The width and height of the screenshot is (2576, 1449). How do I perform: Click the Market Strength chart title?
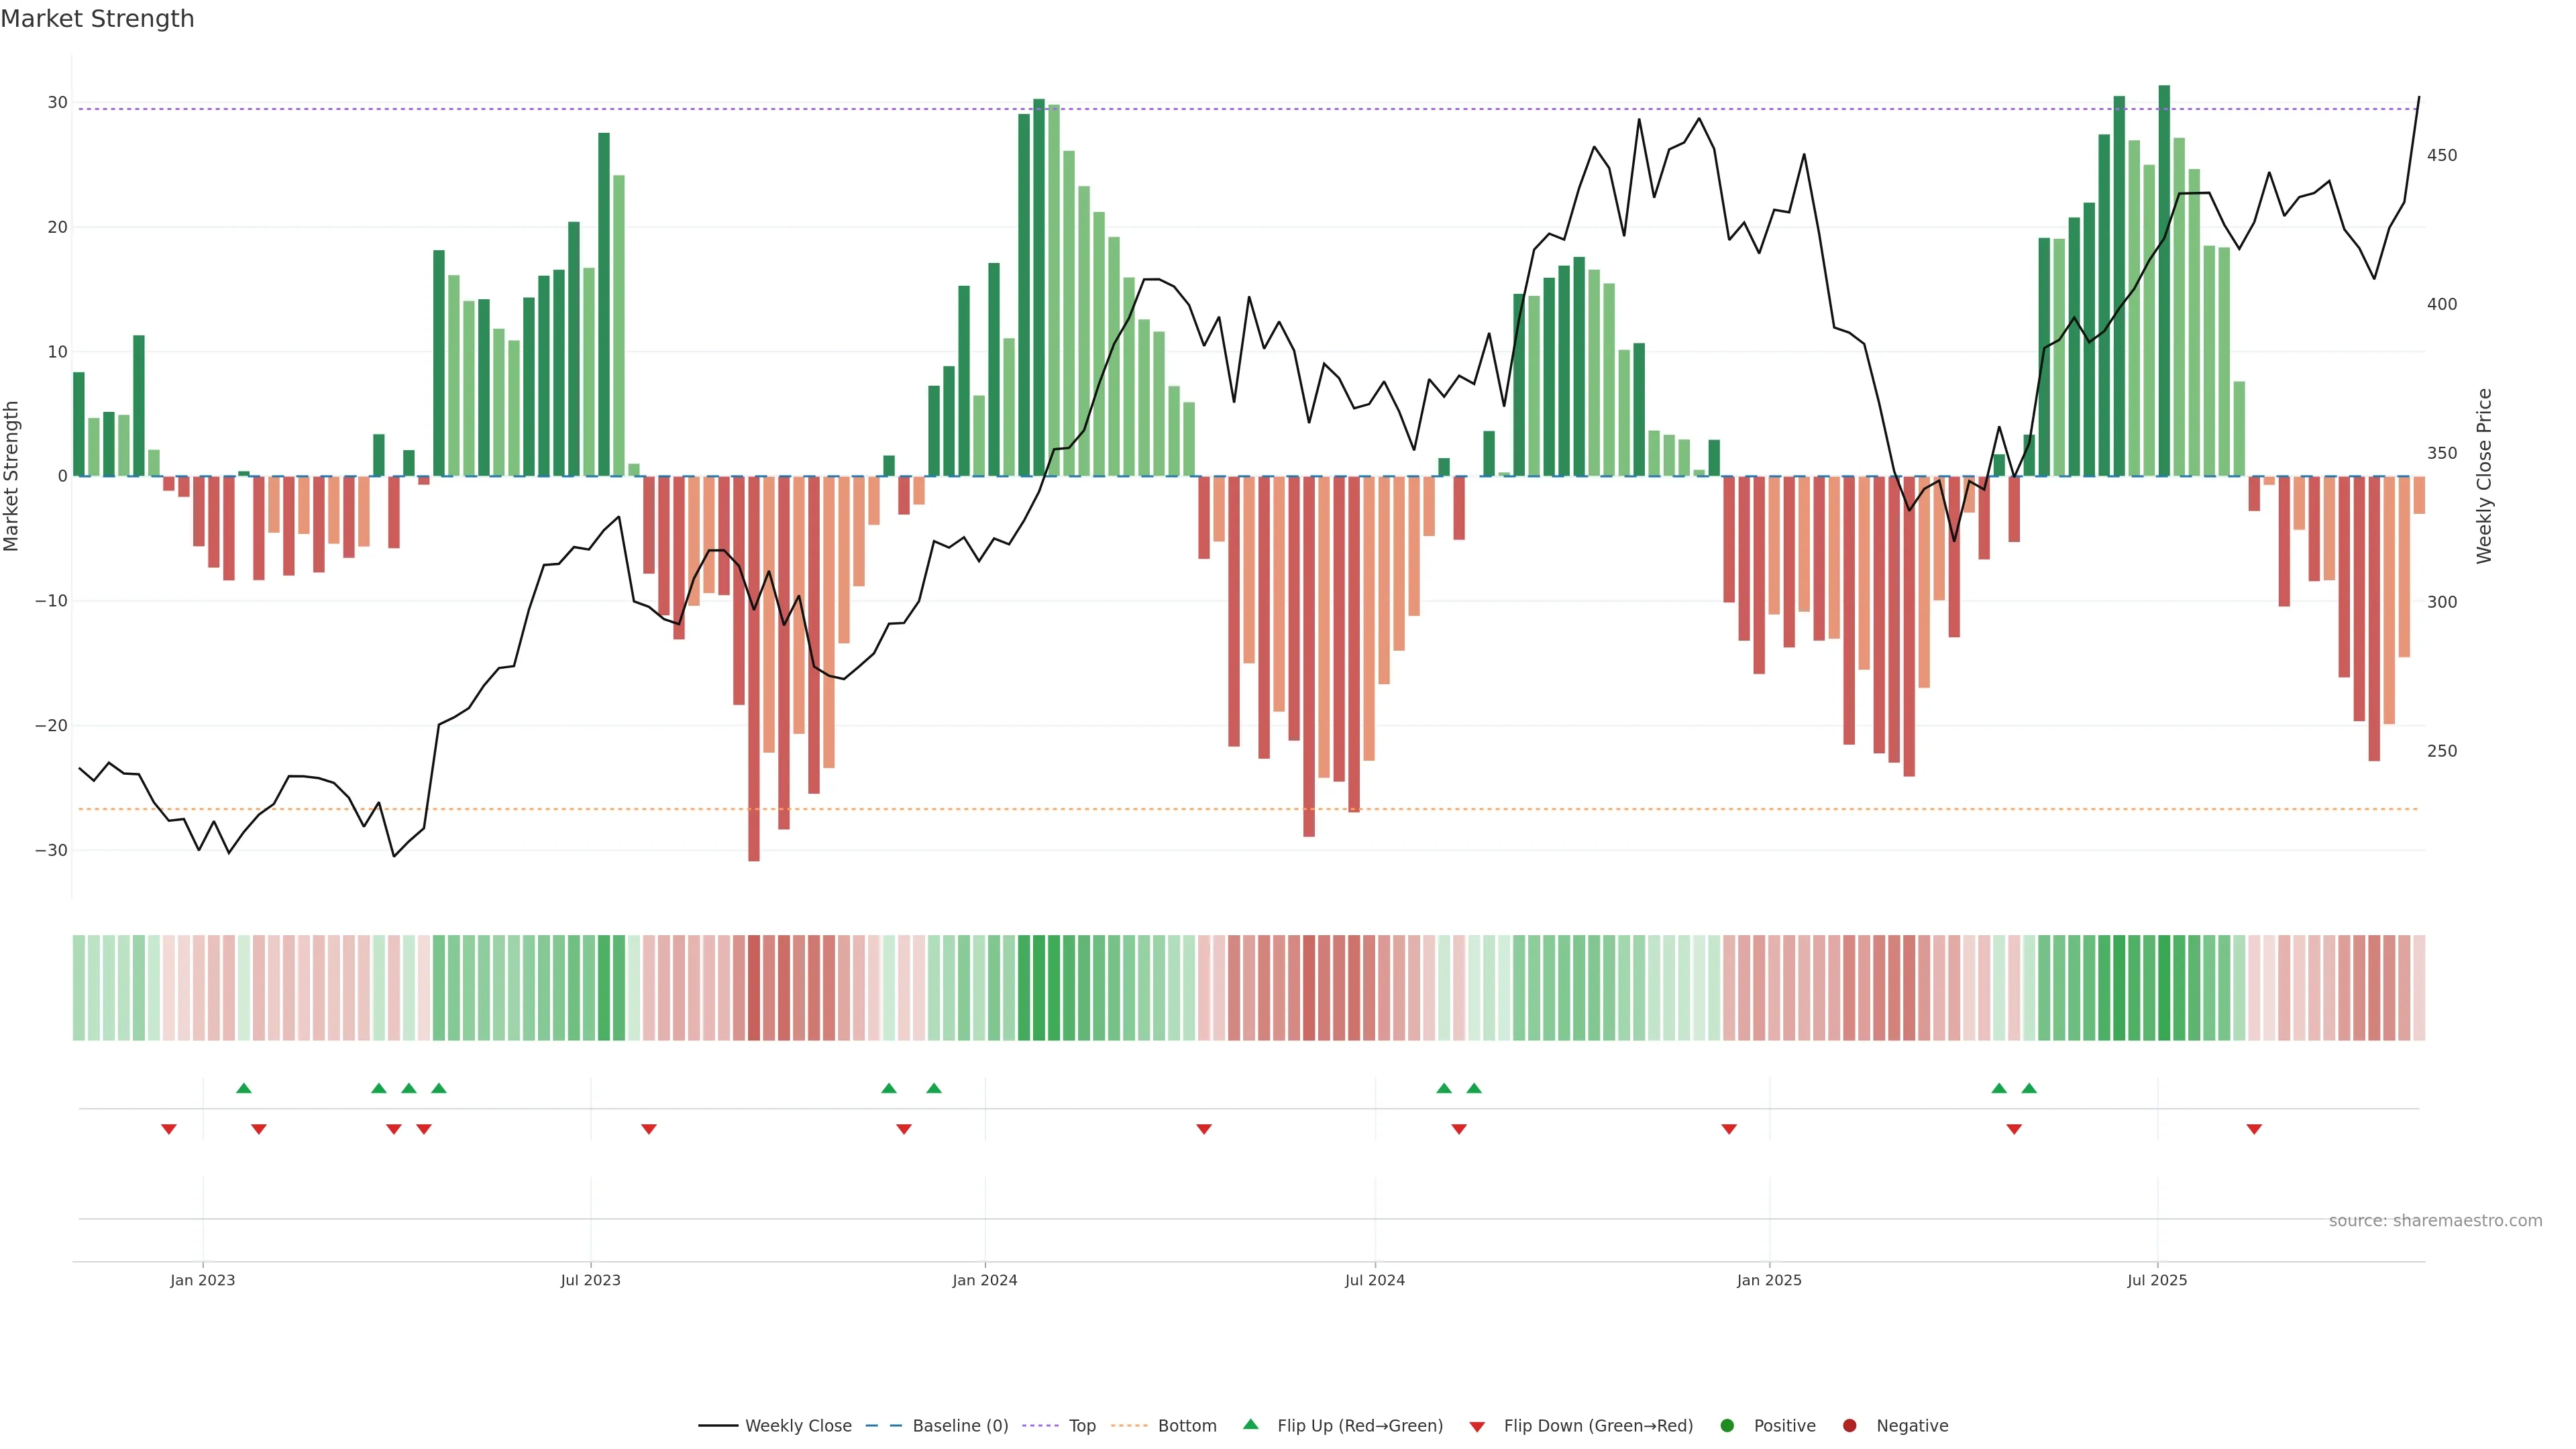click(x=97, y=19)
